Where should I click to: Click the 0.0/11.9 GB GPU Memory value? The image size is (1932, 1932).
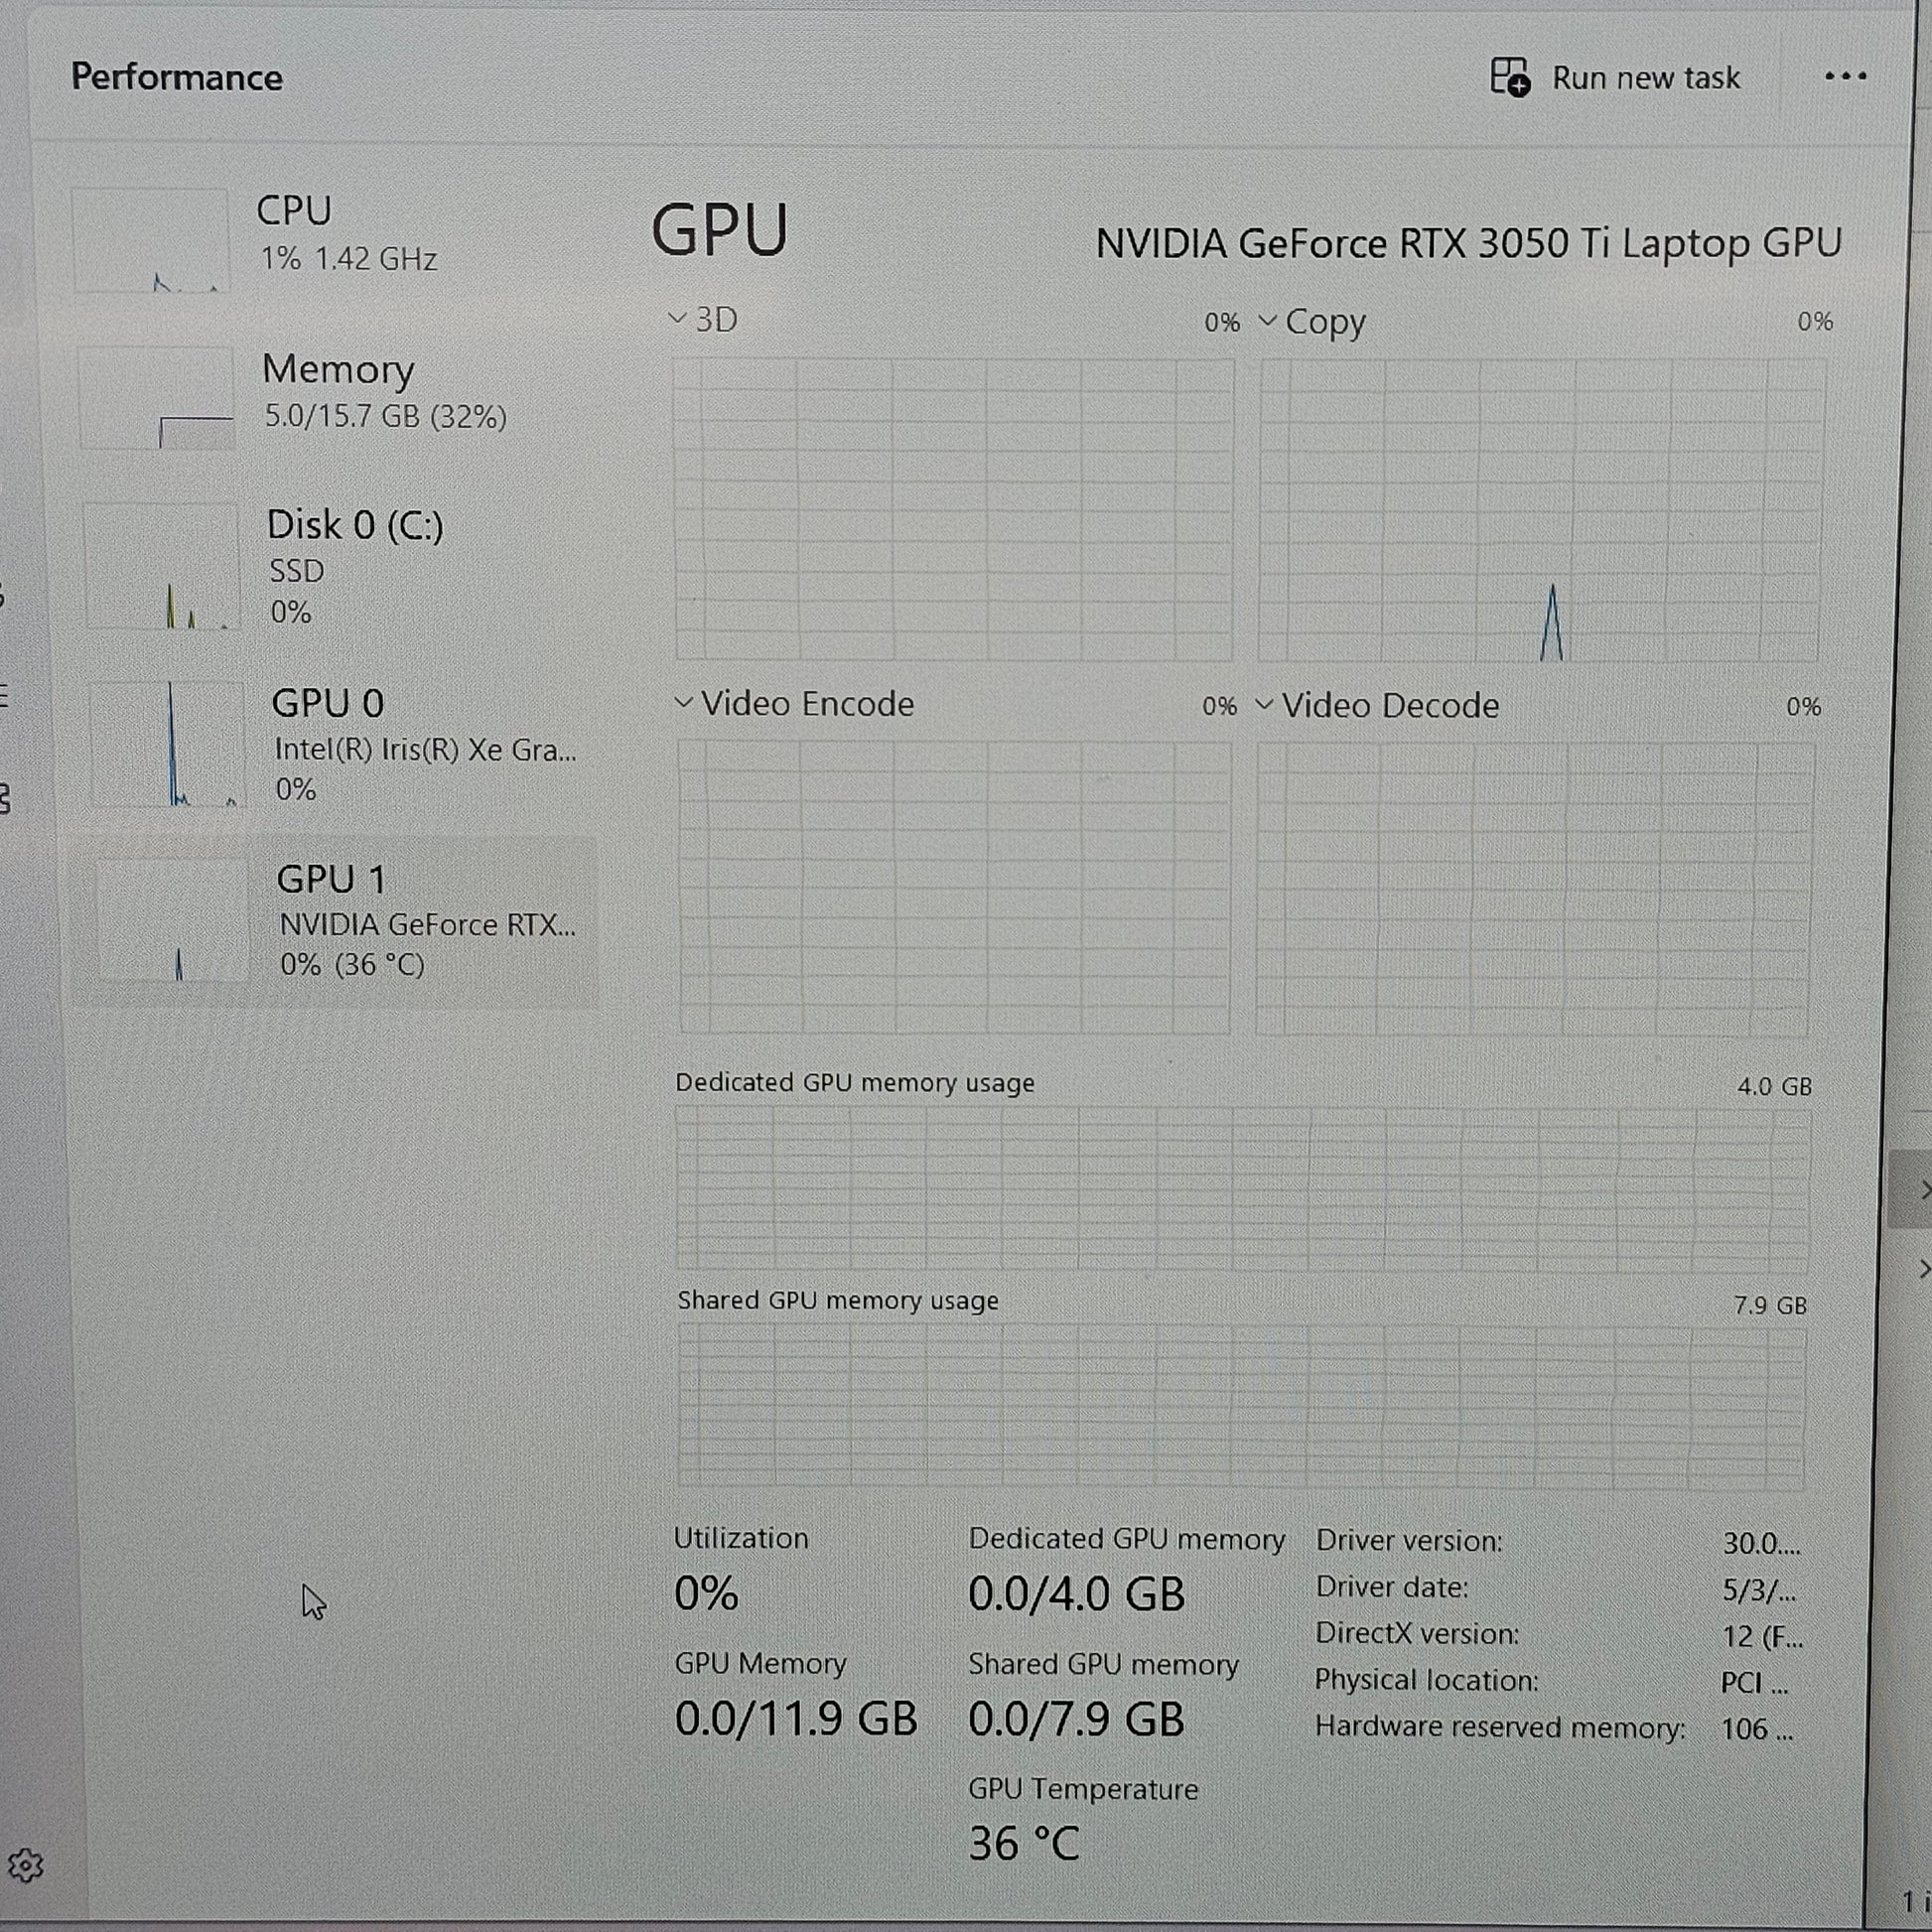[796, 1719]
